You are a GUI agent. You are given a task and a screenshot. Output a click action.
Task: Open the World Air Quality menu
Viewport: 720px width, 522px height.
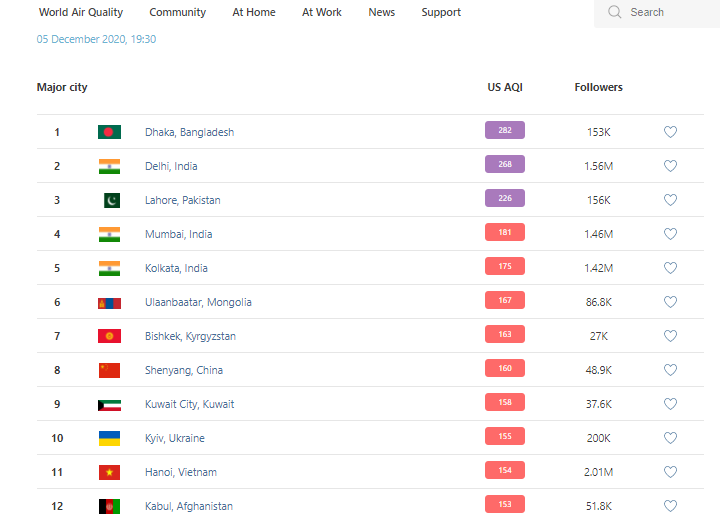(x=81, y=12)
